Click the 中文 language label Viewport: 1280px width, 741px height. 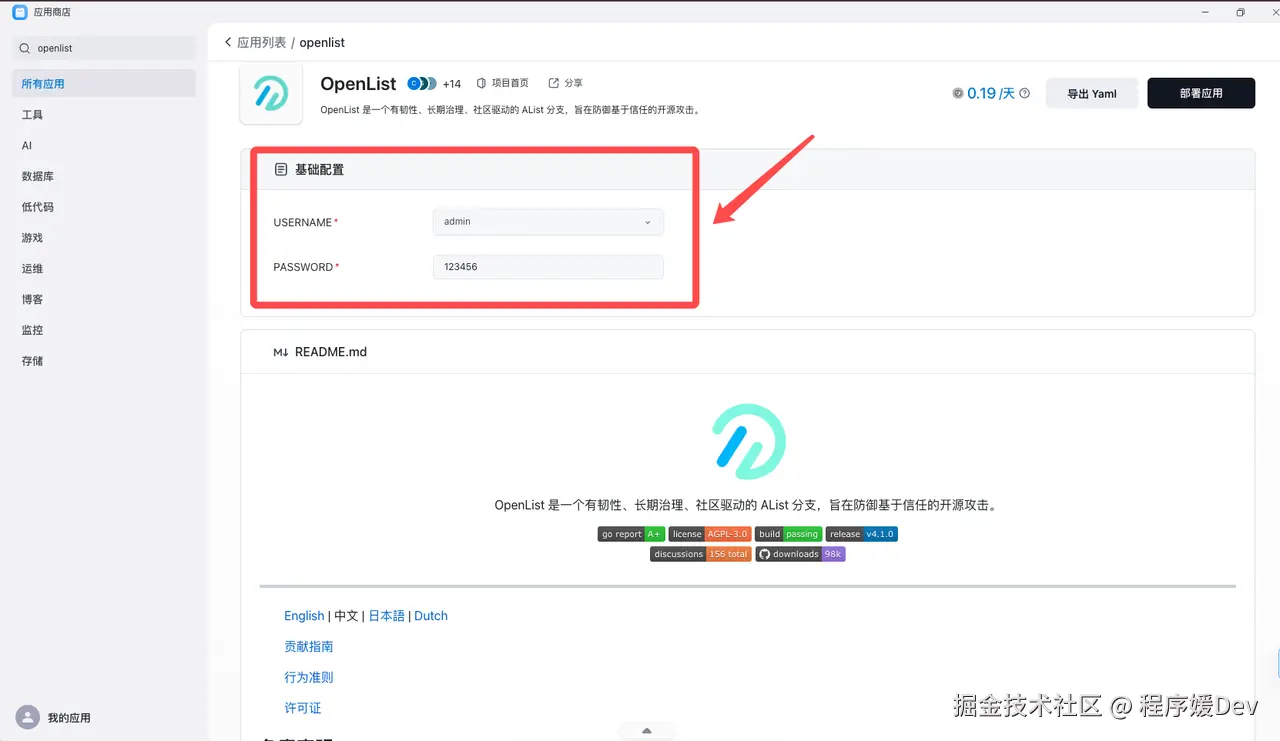tap(346, 616)
